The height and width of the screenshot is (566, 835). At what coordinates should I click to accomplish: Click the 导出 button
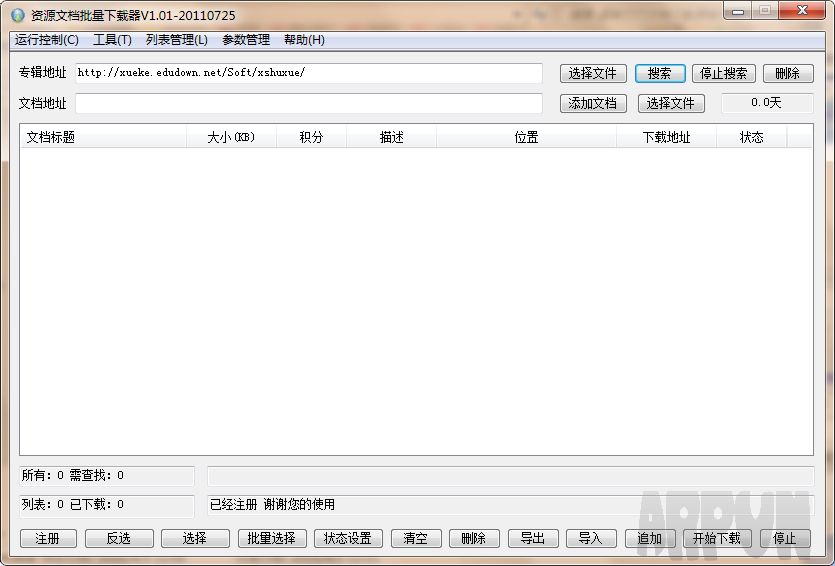533,538
